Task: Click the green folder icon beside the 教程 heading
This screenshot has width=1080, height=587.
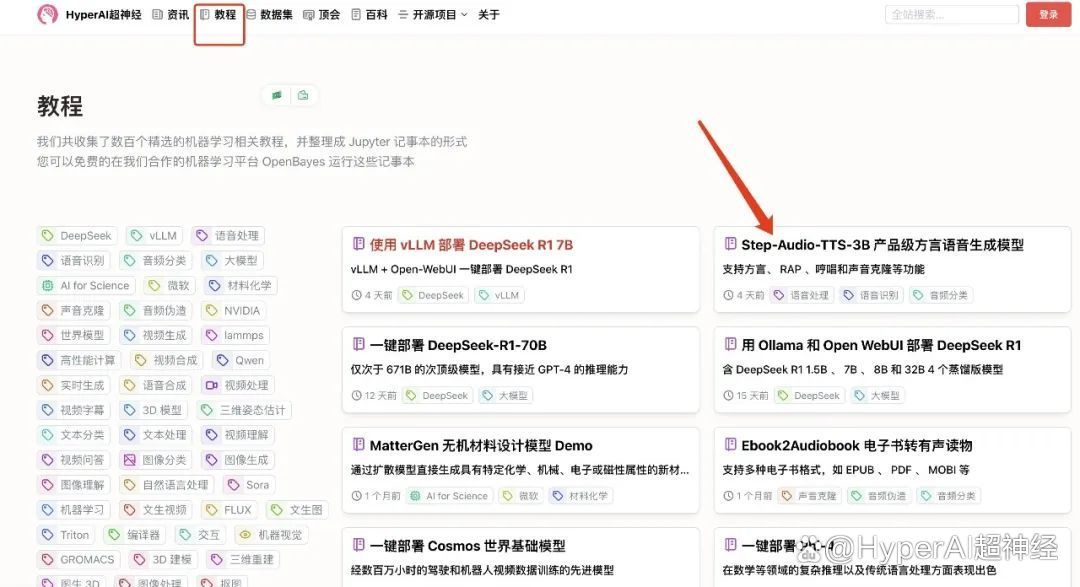Action: click(x=303, y=95)
